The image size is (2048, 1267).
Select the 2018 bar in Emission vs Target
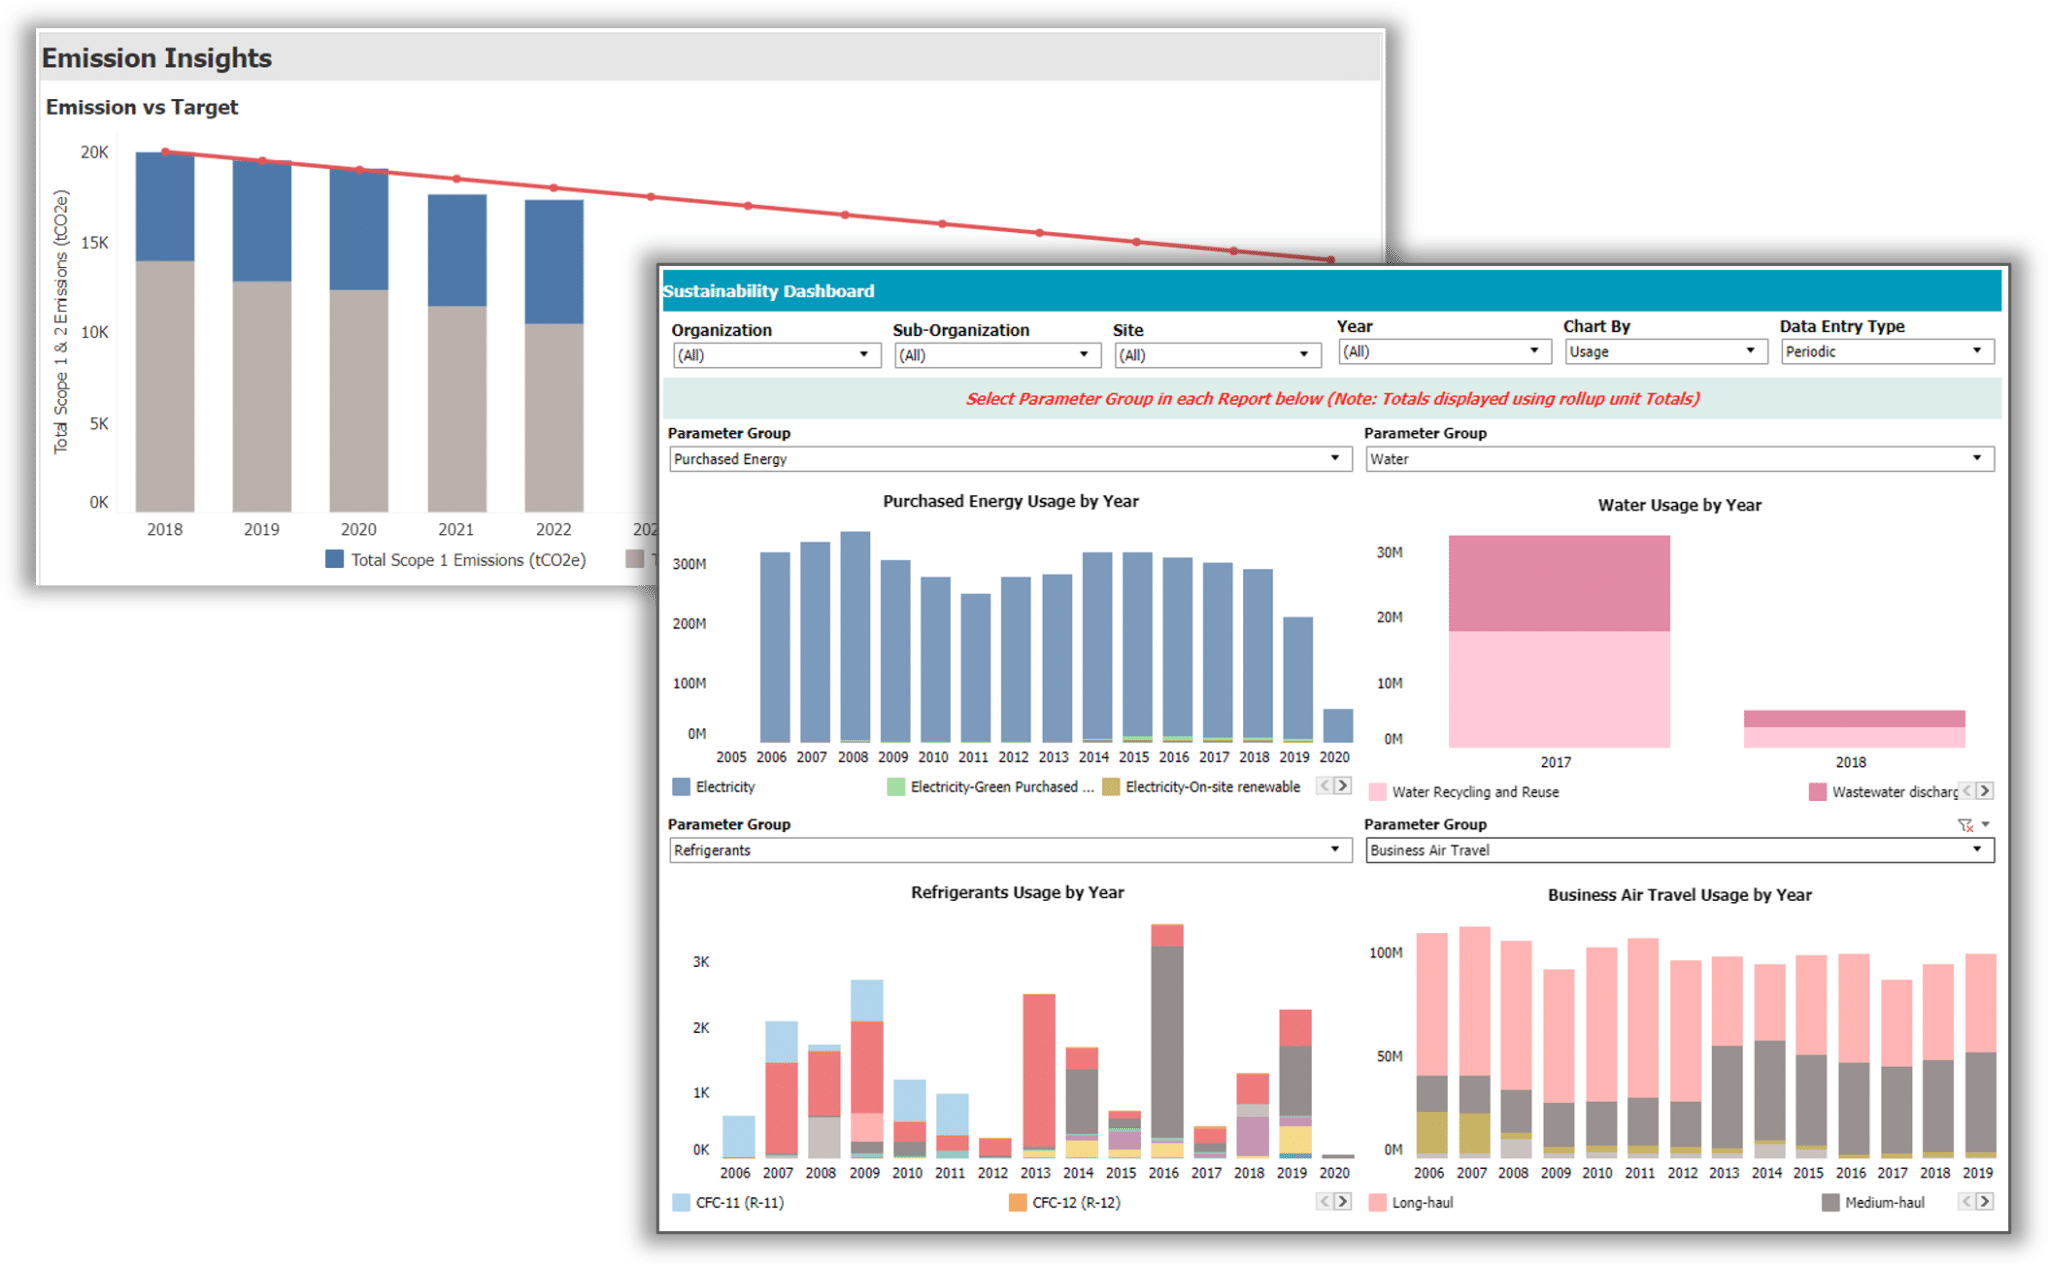(x=165, y=332)
